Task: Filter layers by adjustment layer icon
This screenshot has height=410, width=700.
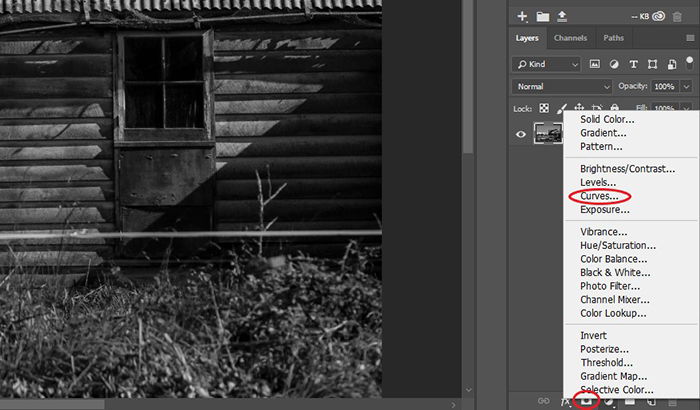Action: [614, 64]
